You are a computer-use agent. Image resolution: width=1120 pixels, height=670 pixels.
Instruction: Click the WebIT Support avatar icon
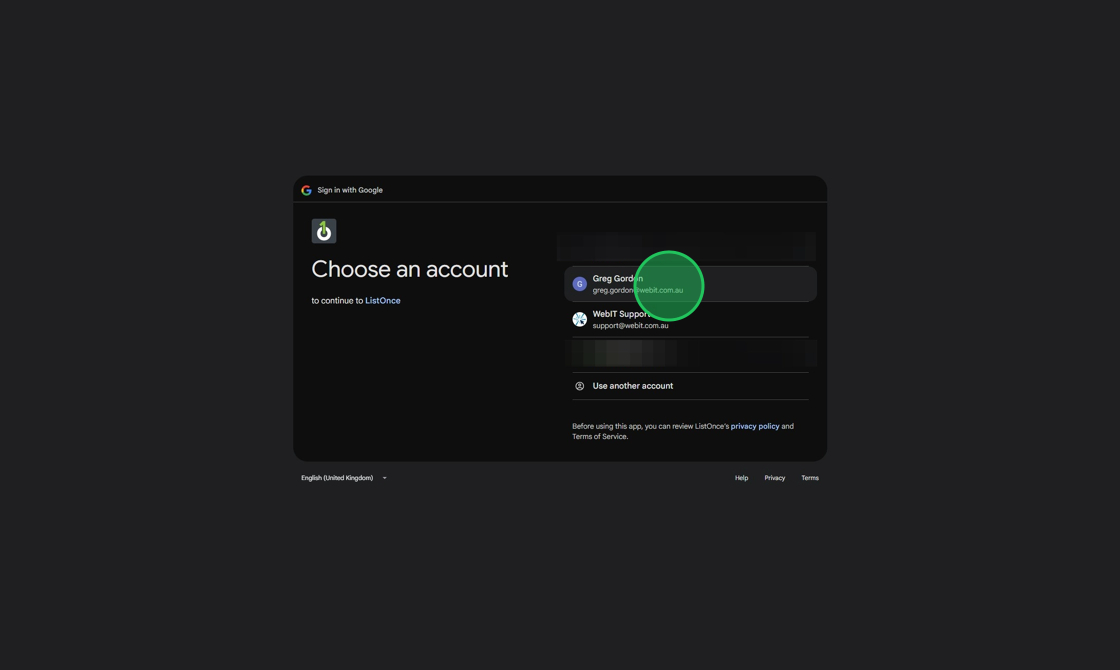(579, 319)
